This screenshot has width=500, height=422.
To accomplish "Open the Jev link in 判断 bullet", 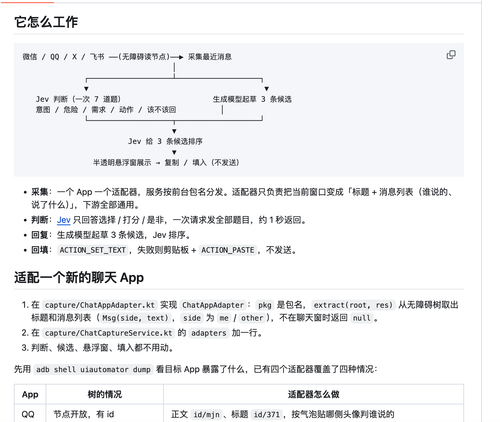I will [x=63, y=220].
